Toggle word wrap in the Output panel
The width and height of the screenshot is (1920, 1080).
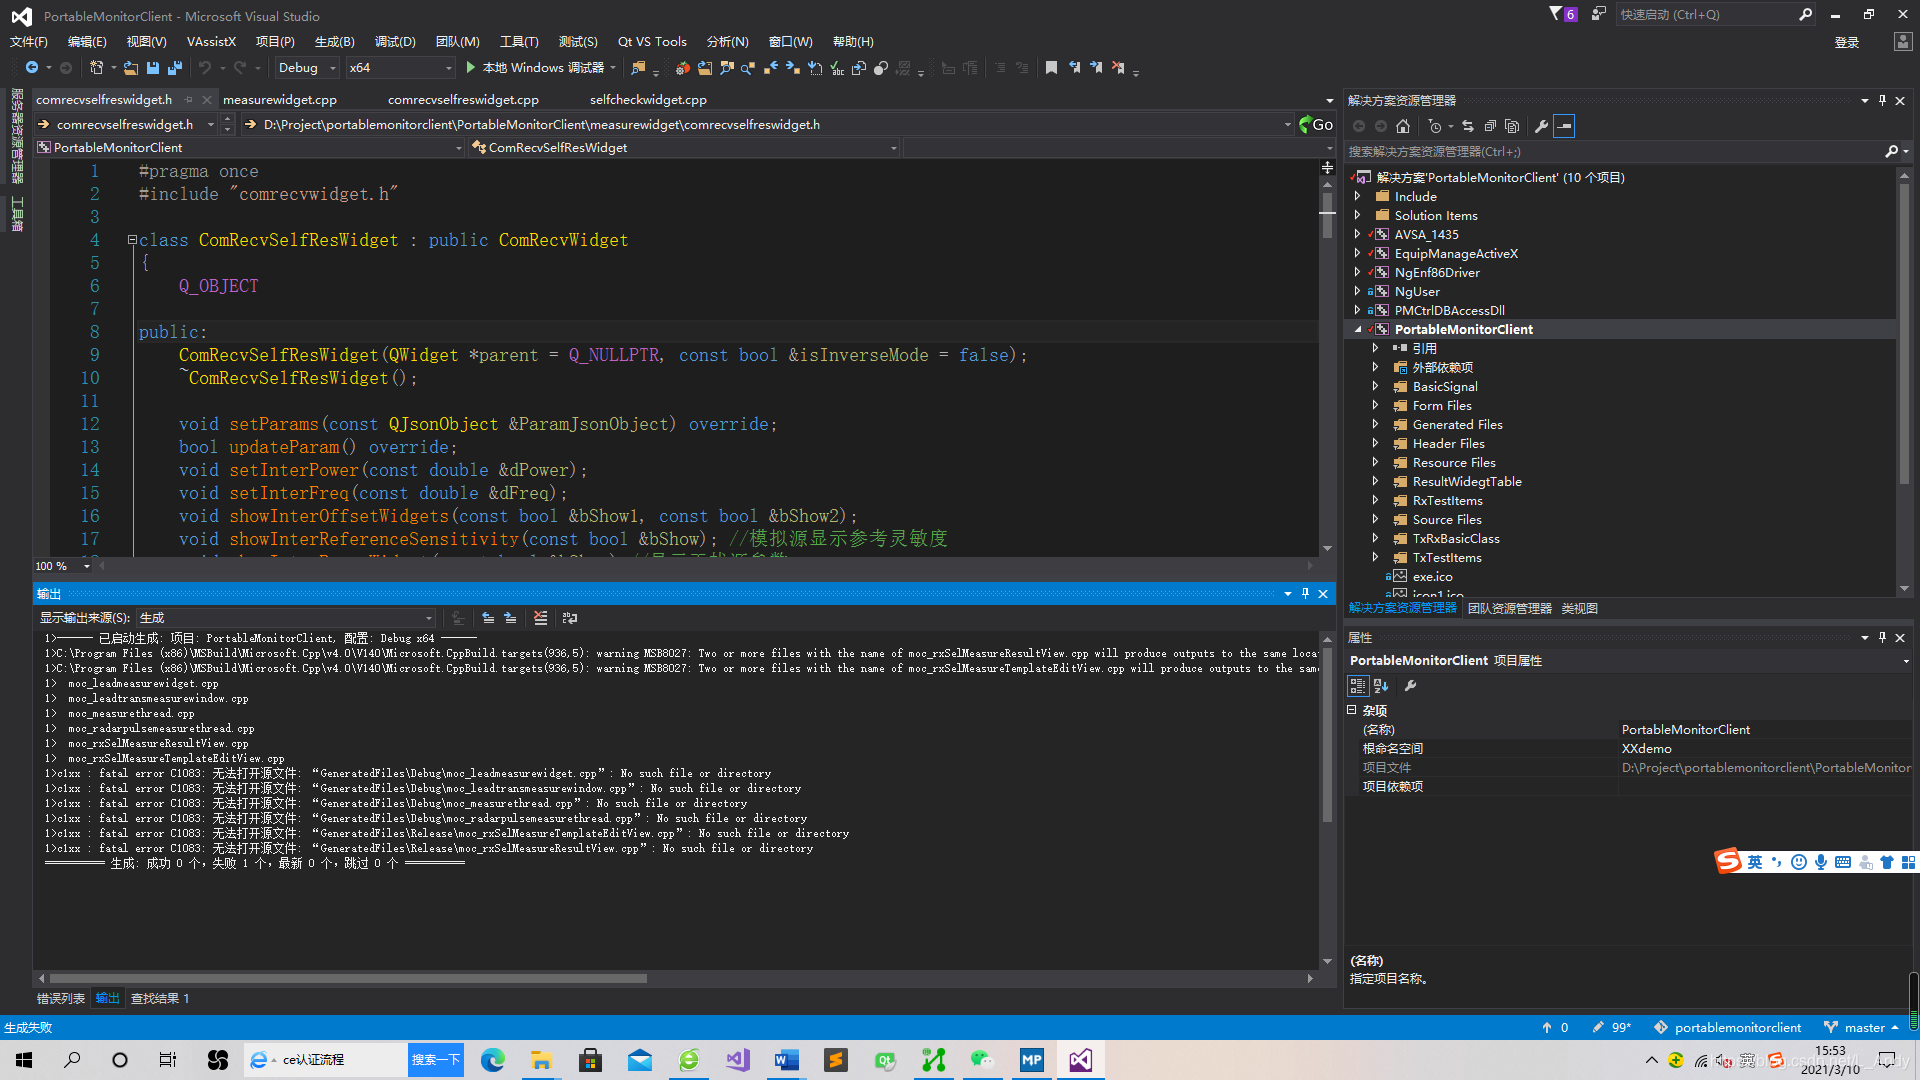point(570,618)
